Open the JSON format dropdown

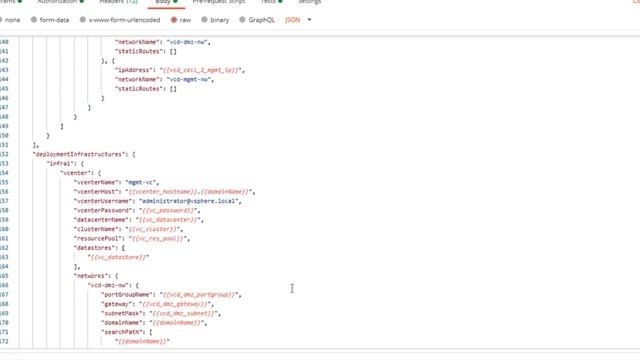point(298,20)
